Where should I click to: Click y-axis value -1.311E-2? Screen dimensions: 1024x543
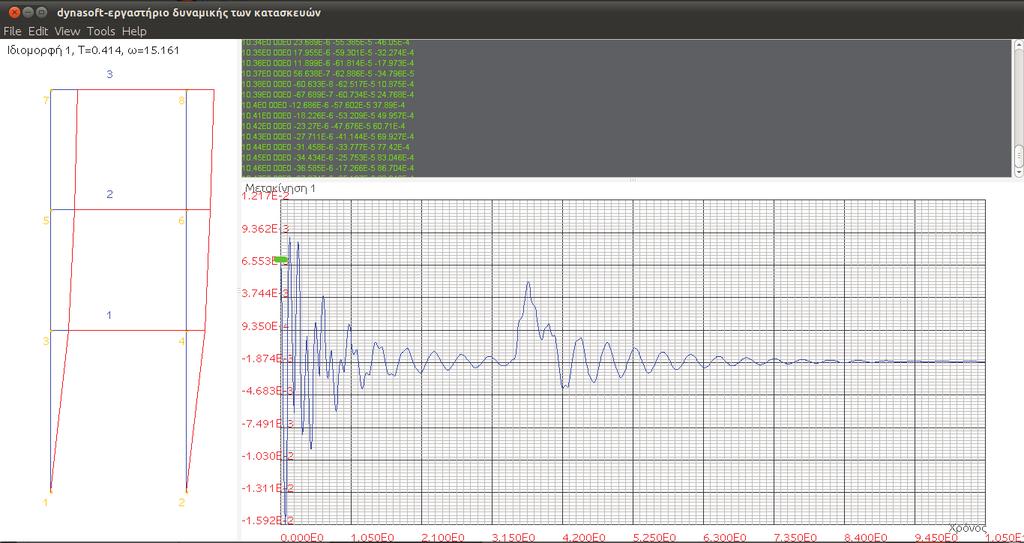[x=268, y=488]
